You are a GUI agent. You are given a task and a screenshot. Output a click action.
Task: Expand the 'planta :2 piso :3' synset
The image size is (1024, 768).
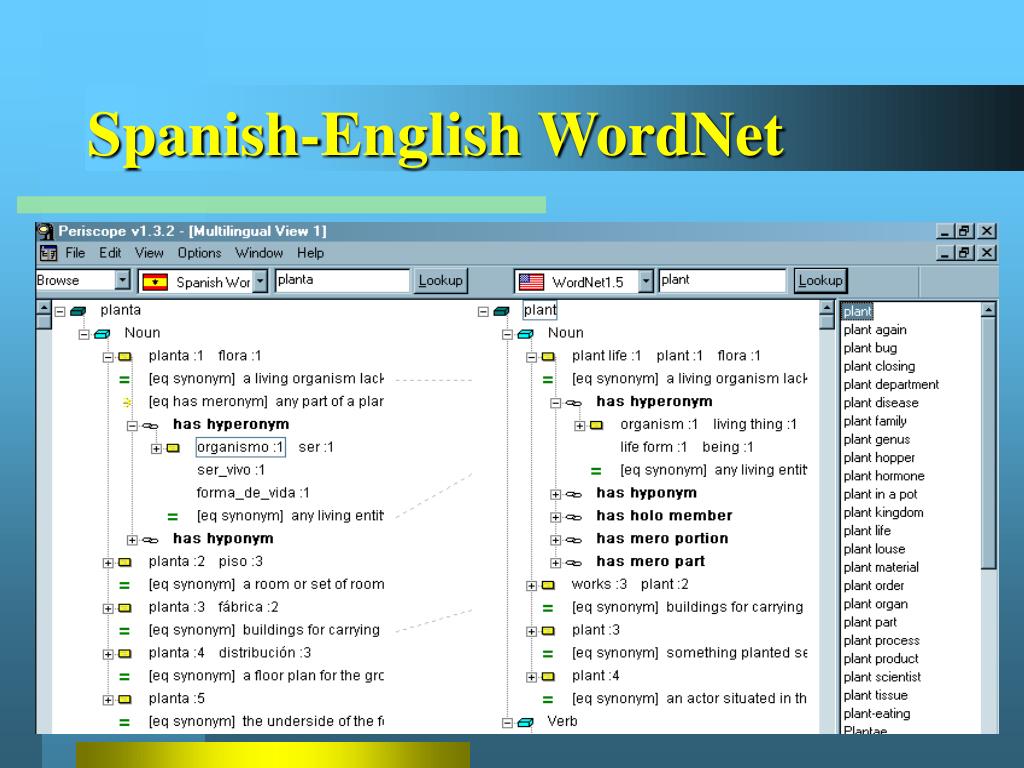pos(108,563)
